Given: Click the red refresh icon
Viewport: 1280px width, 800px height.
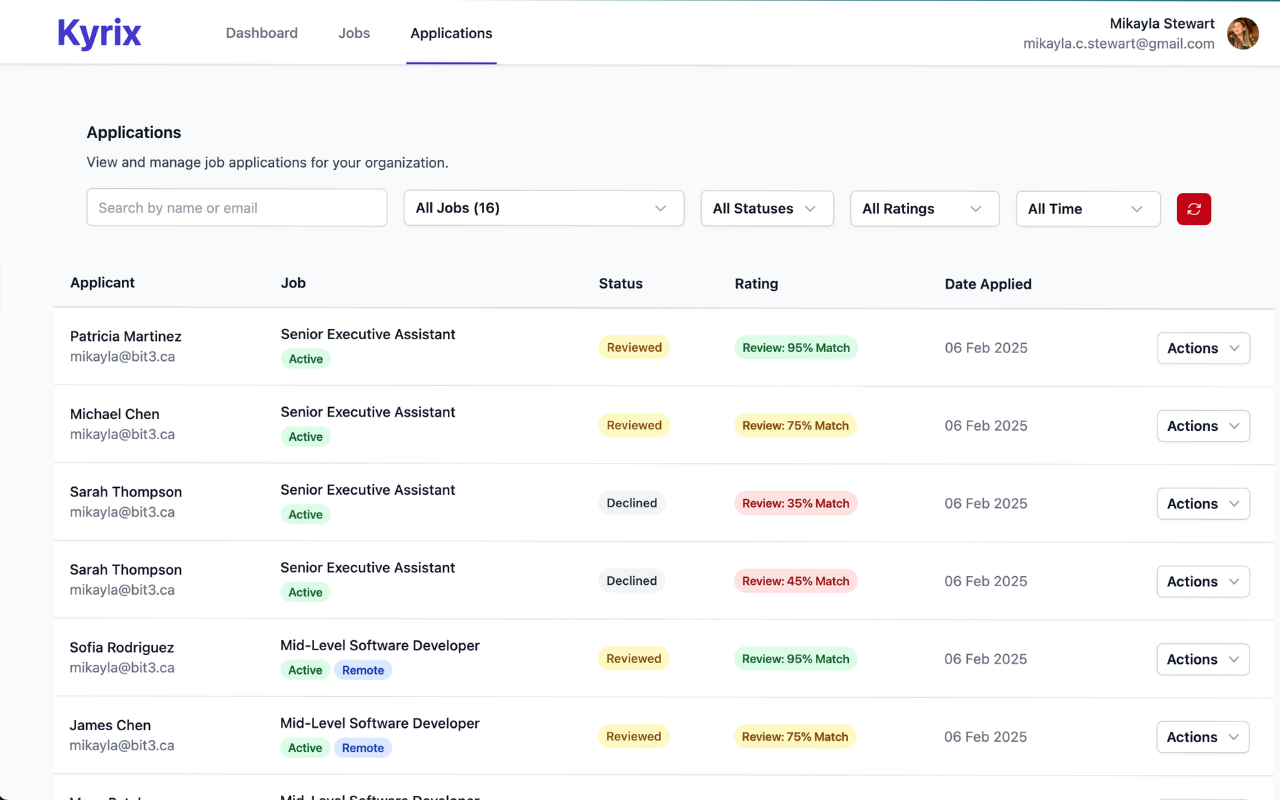Looking at the screenshot, I should pyautogui.click(x=1193, y=209).
